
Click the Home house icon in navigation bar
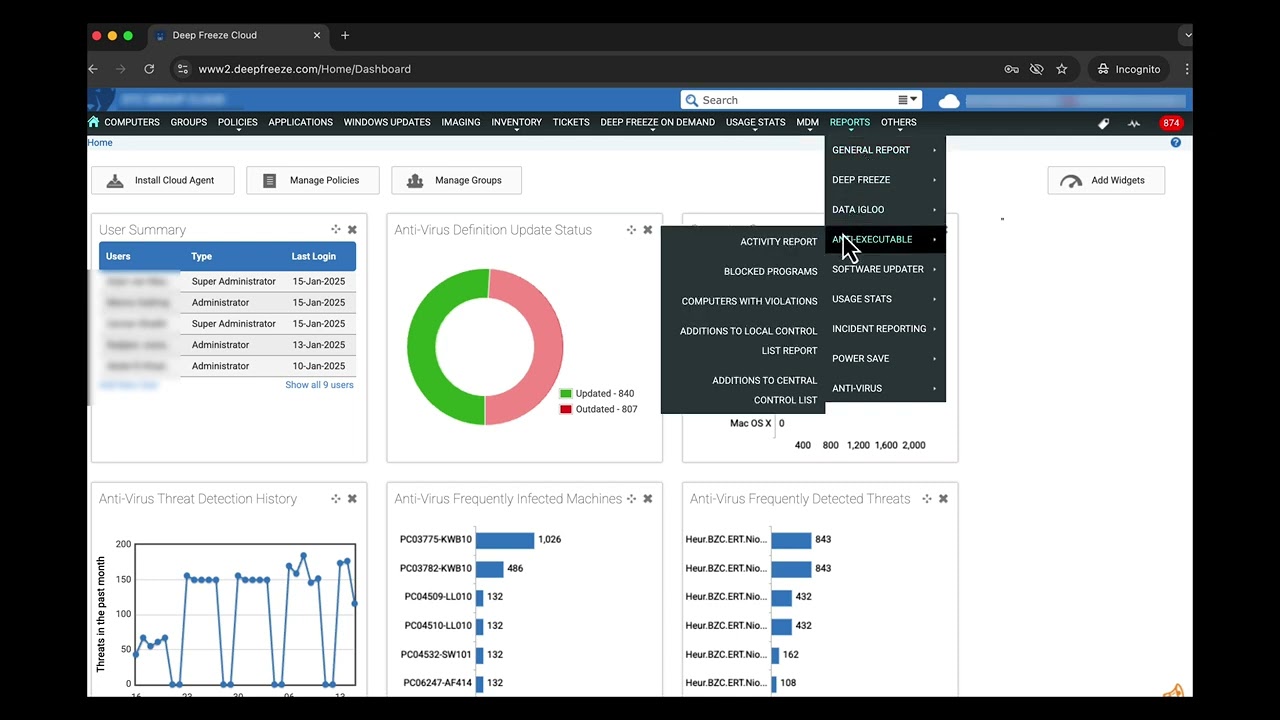point(94,122)
